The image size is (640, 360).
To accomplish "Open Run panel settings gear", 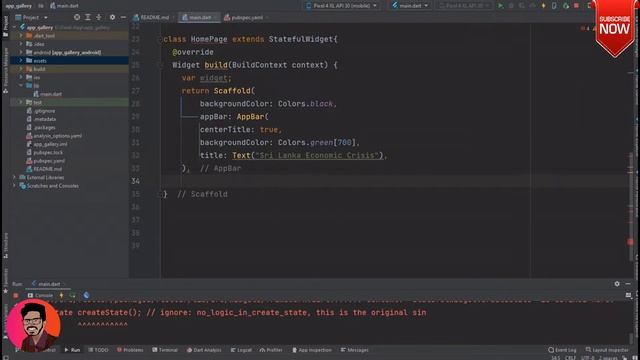I will [x=617, y=284].
